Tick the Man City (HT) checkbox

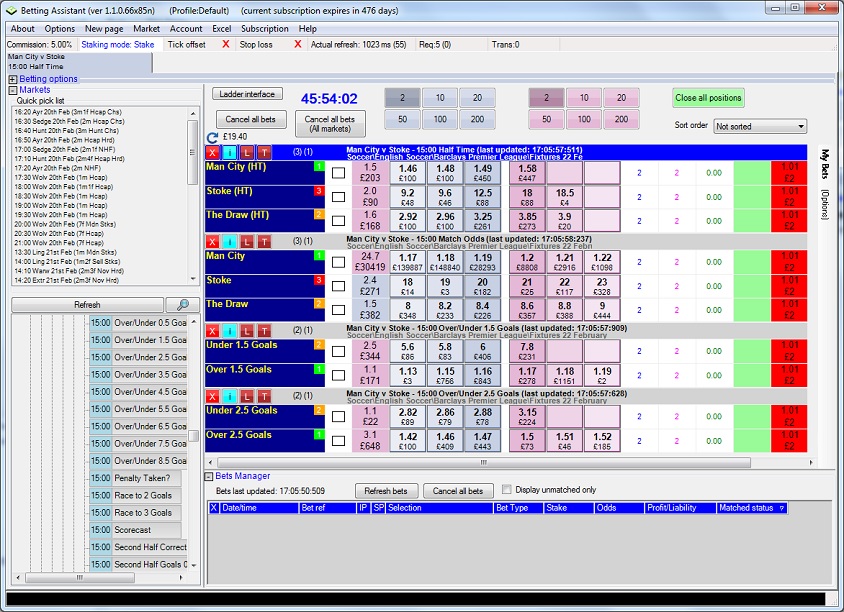(x=339, y=173)
